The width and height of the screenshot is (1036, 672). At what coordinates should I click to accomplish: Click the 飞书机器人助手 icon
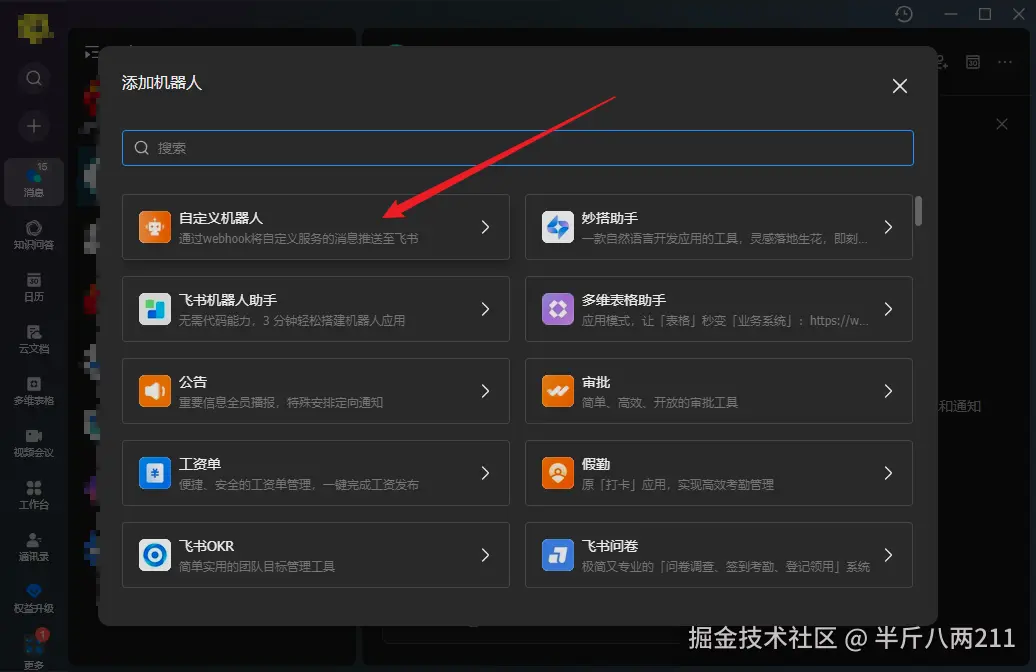(x=155, y=309)
